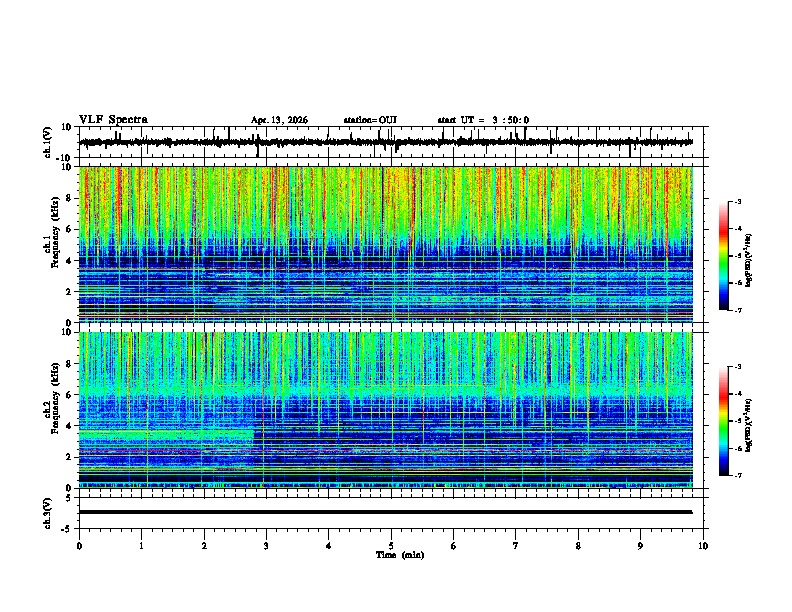This screenshot has height=612, width=792.
Task: Click the ch.2 spectrogram color scale bar
Action: click(723, 421)
